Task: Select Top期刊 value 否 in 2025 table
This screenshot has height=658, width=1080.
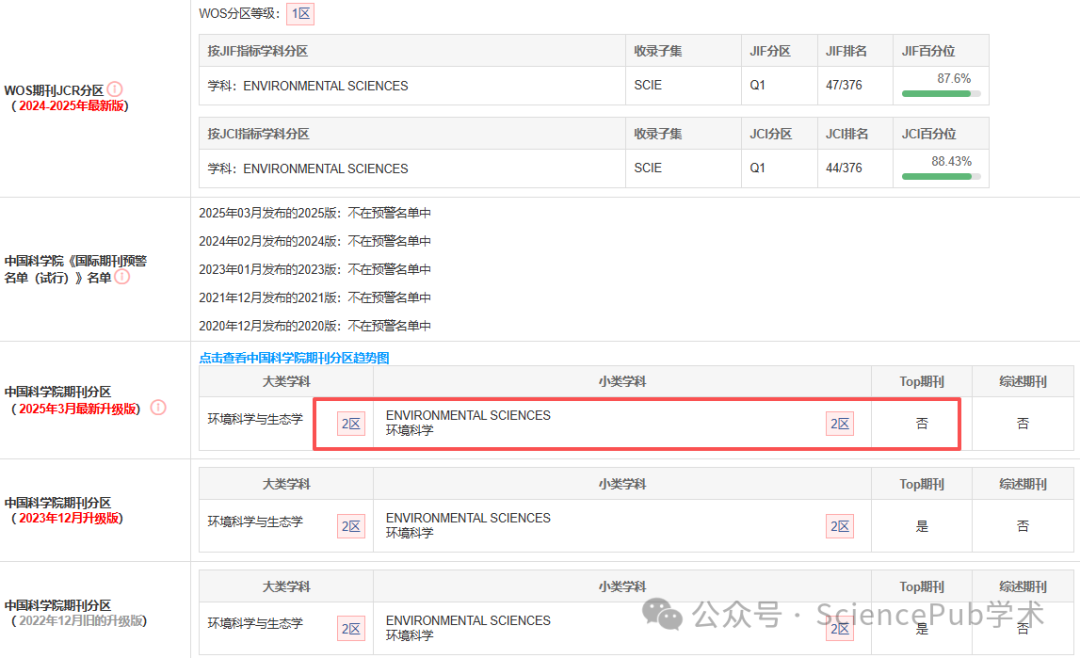Action: (x=922, y=424)
